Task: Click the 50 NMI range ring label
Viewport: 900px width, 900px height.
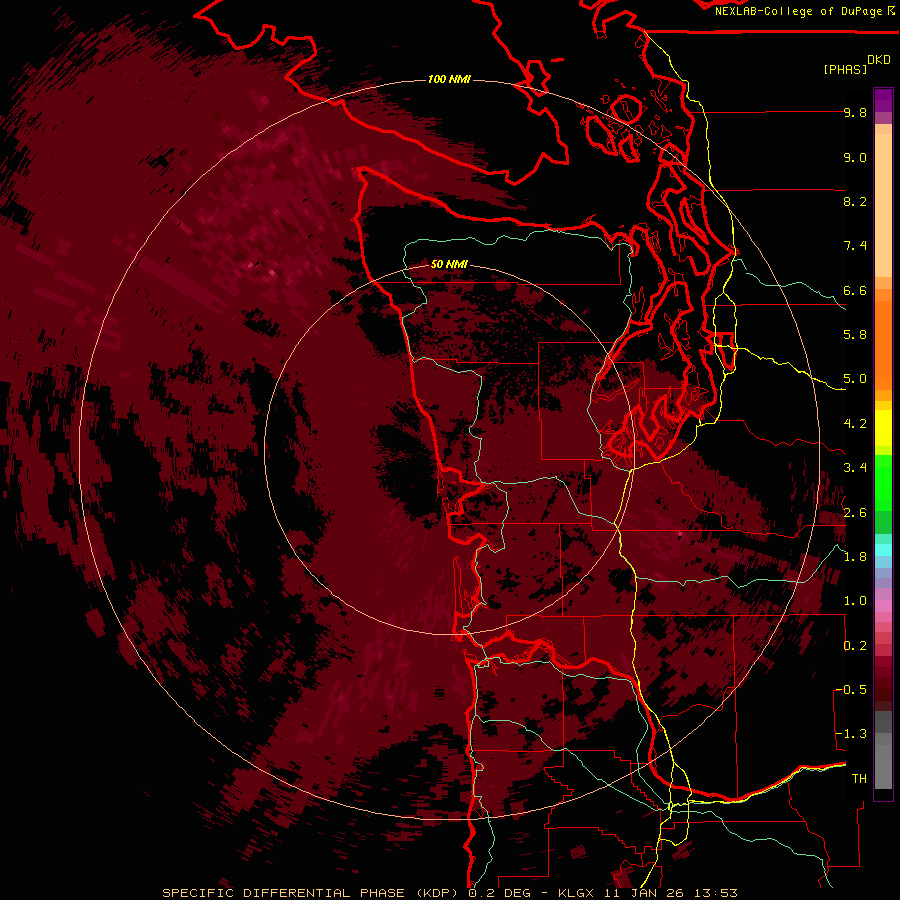Action: tap(449, 264)
